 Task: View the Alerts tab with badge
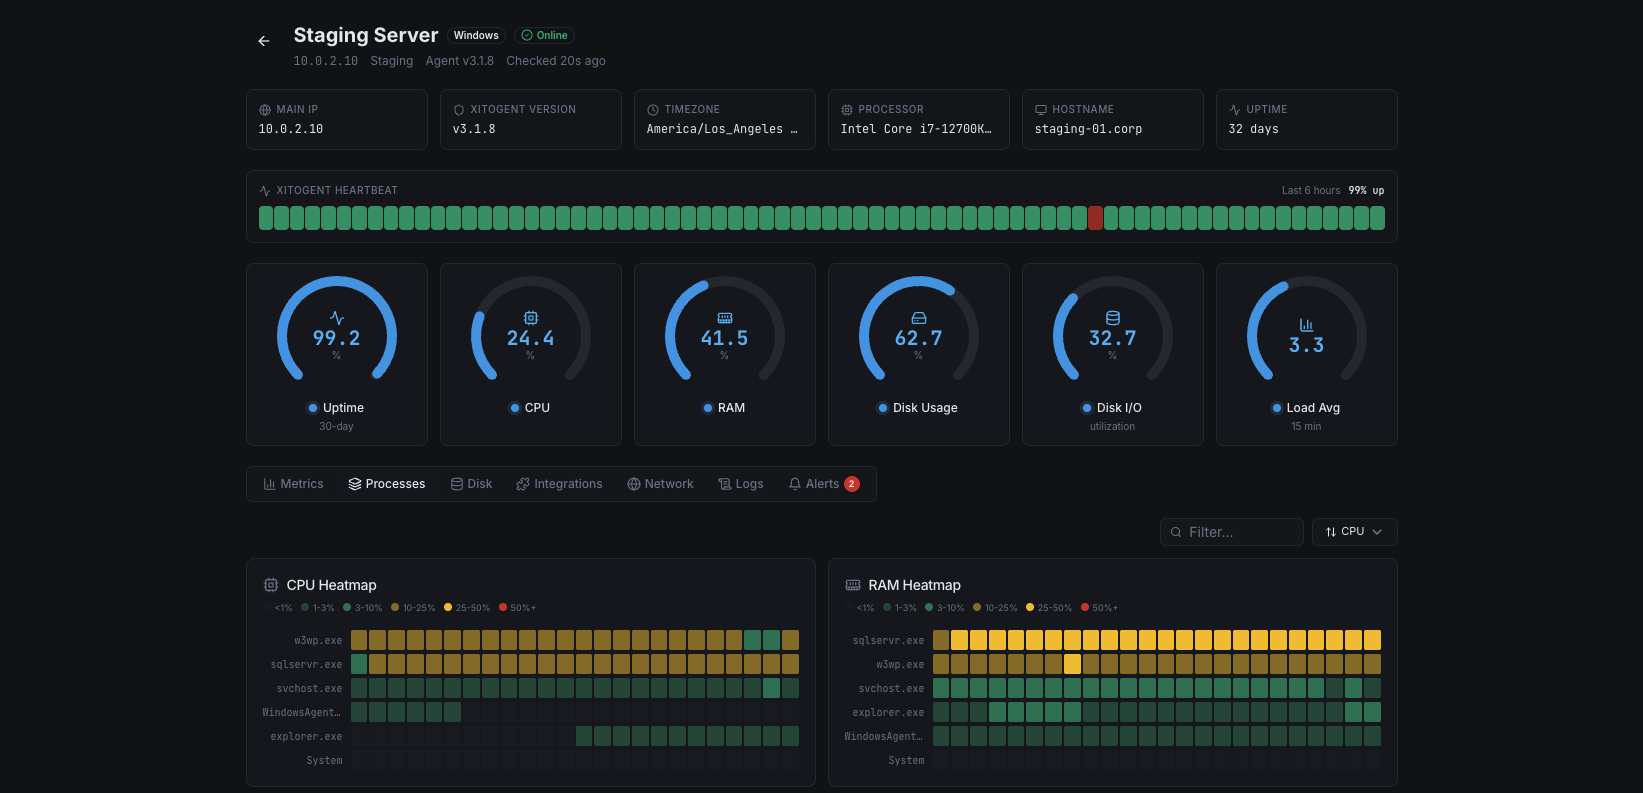[x=823, y=484]
